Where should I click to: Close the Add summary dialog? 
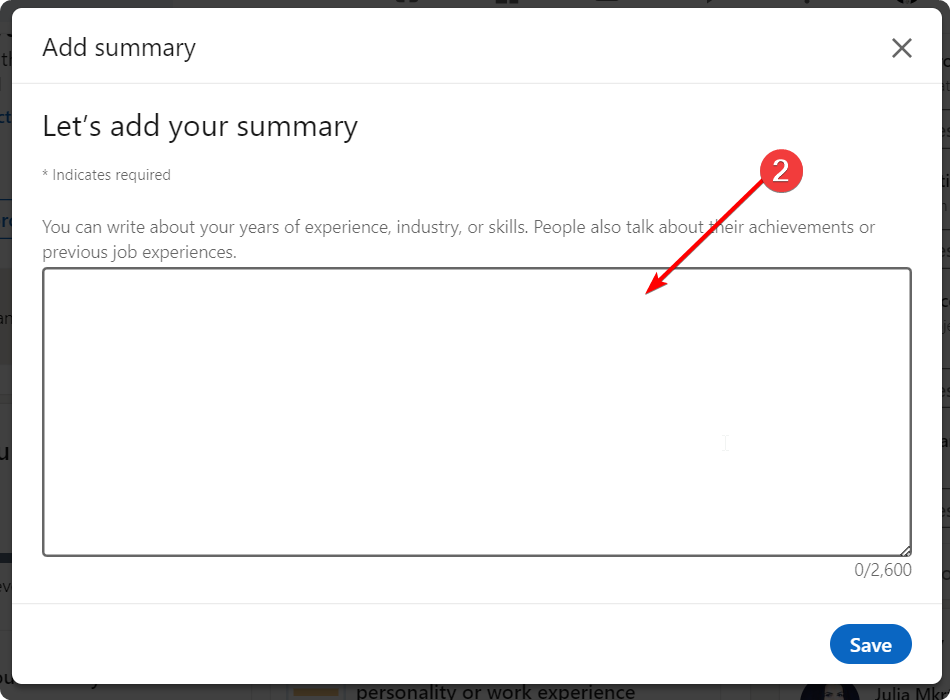(902, 48)
